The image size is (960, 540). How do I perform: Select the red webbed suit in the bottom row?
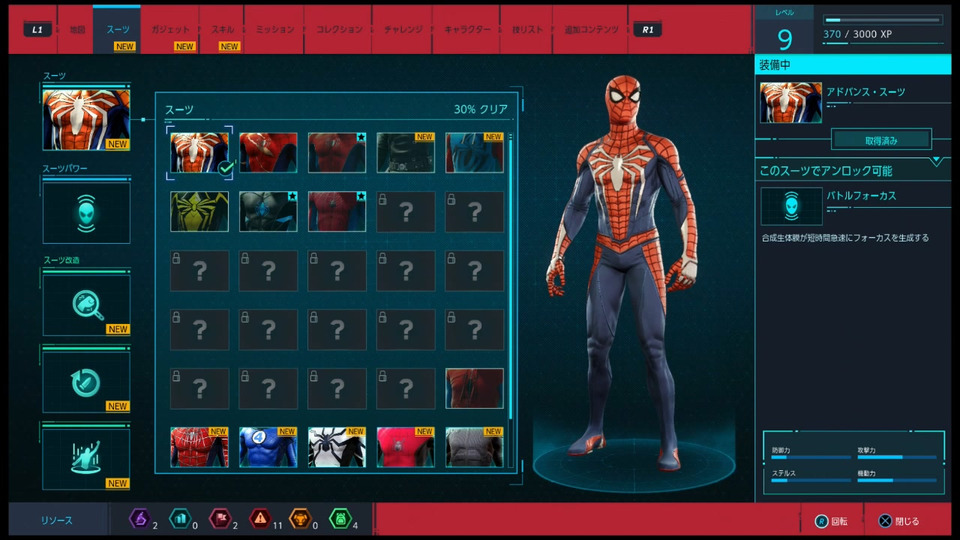tap(200, 447)
